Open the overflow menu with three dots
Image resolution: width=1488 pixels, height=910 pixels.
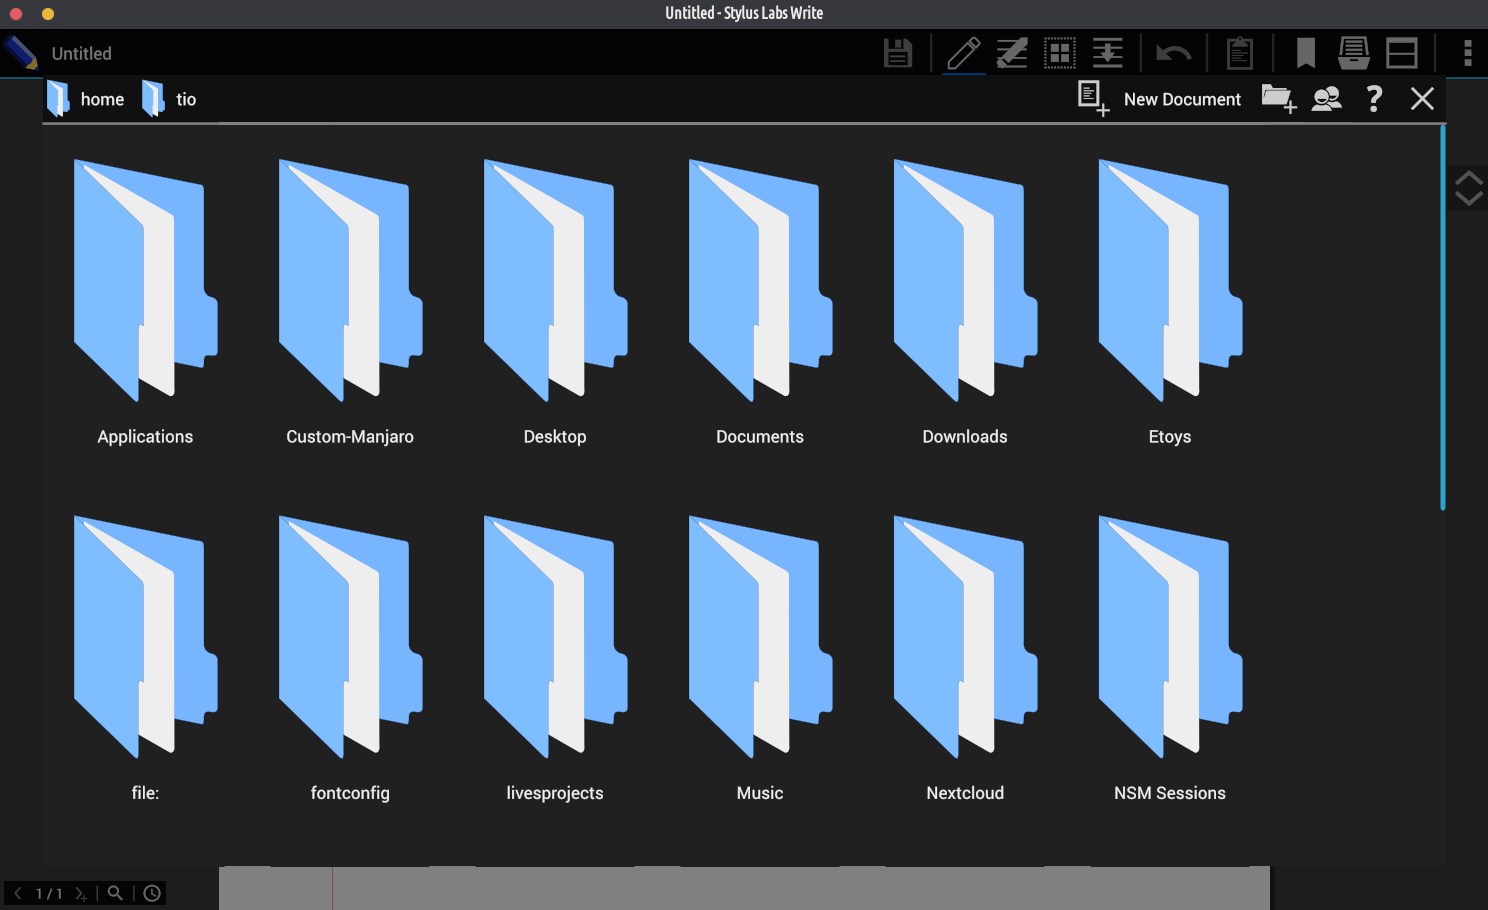tap(1468, 53)
